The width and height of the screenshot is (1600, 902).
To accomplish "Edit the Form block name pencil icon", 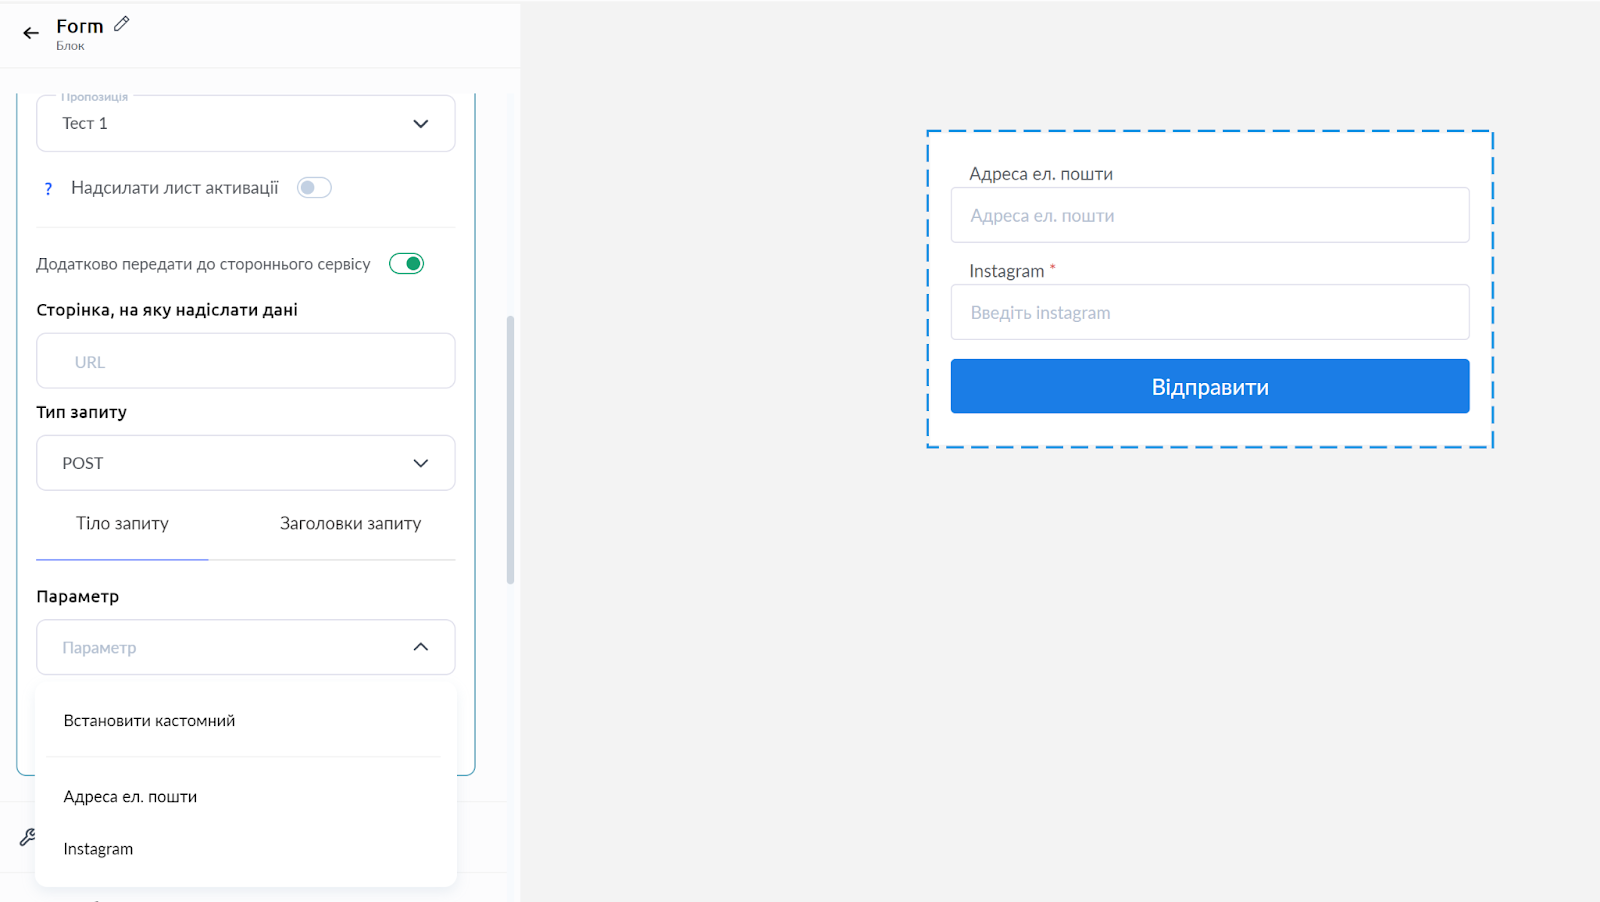I will 122,24.
